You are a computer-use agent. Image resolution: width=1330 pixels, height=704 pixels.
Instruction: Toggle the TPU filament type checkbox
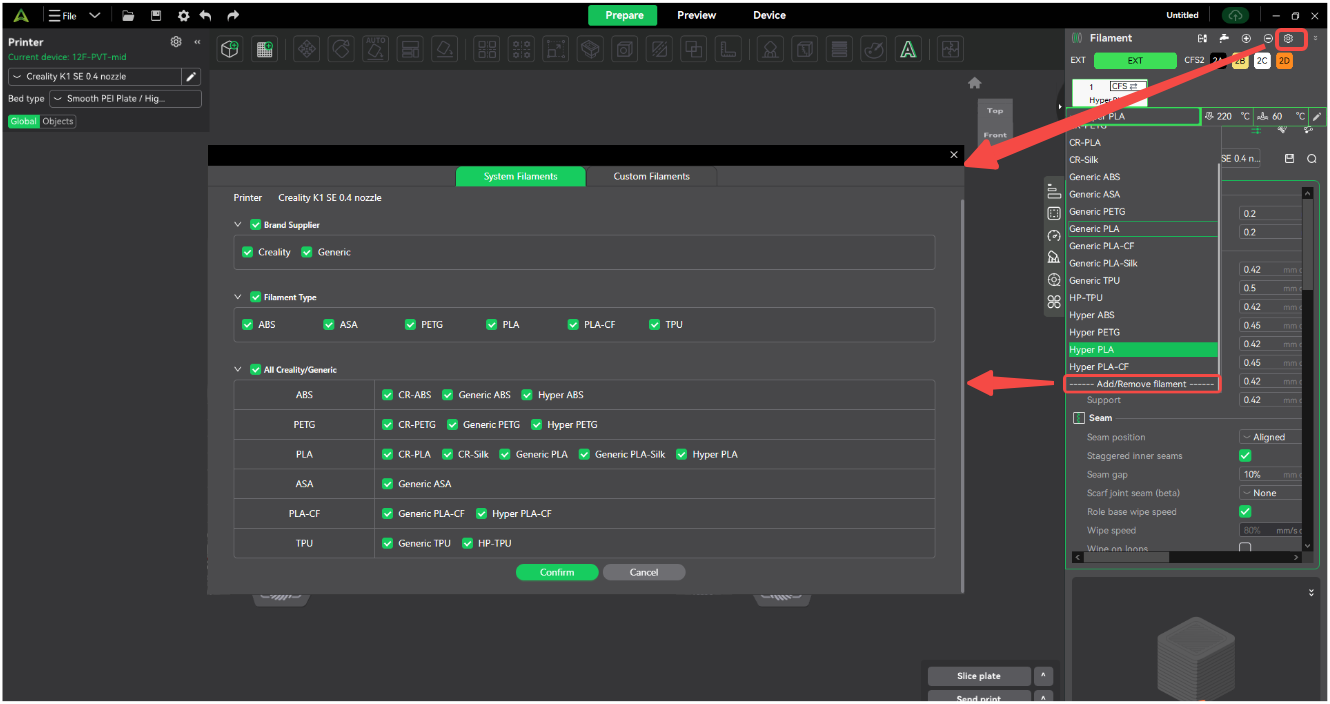[655, 324]
